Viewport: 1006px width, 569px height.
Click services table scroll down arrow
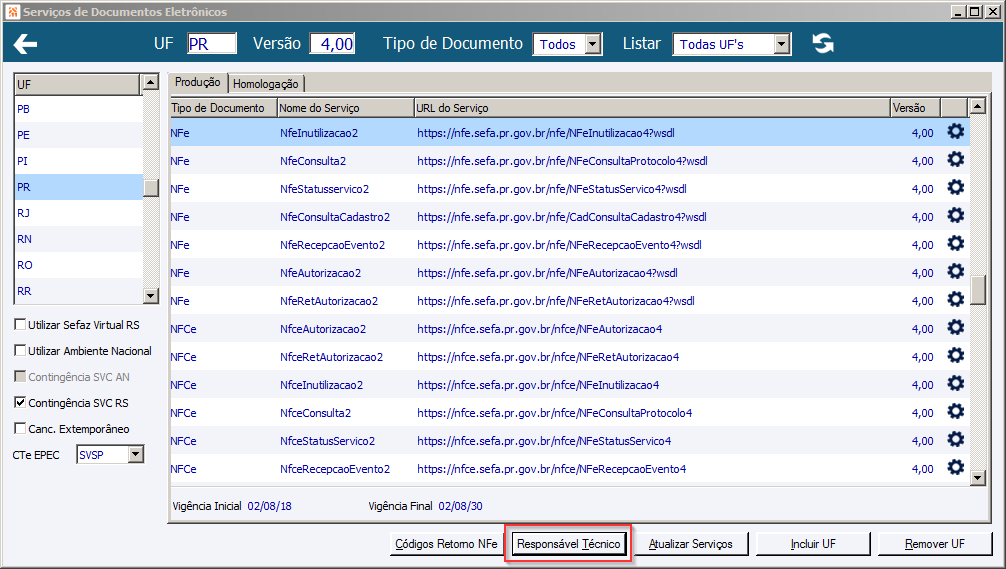pyautogui.click(x=977, y=477)
